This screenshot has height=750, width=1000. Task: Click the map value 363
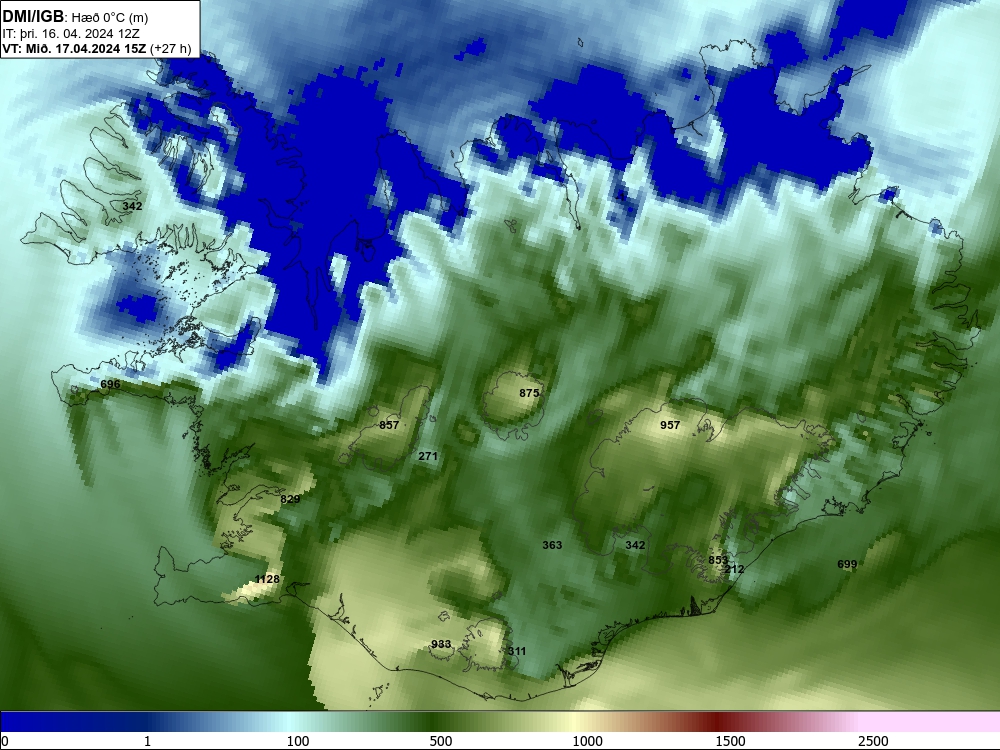tap(552, 545)
